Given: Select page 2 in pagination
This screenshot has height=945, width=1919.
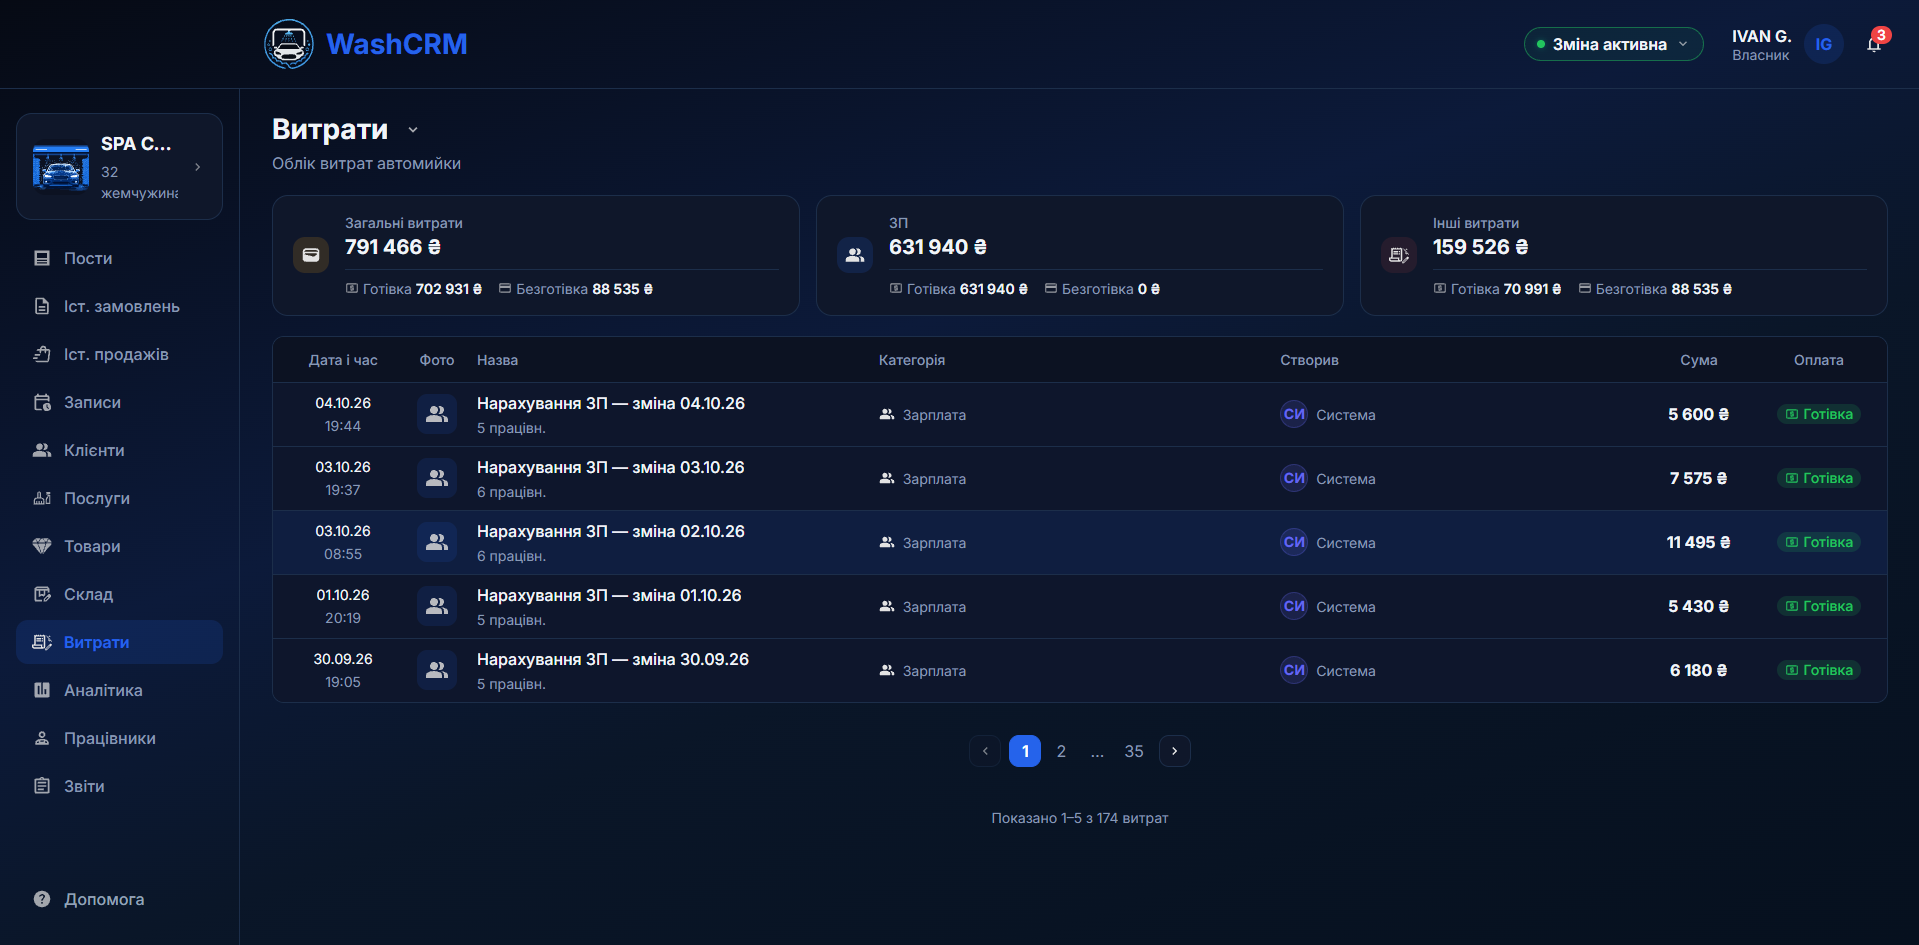Looking at the screenshot, I should 1061,751.
